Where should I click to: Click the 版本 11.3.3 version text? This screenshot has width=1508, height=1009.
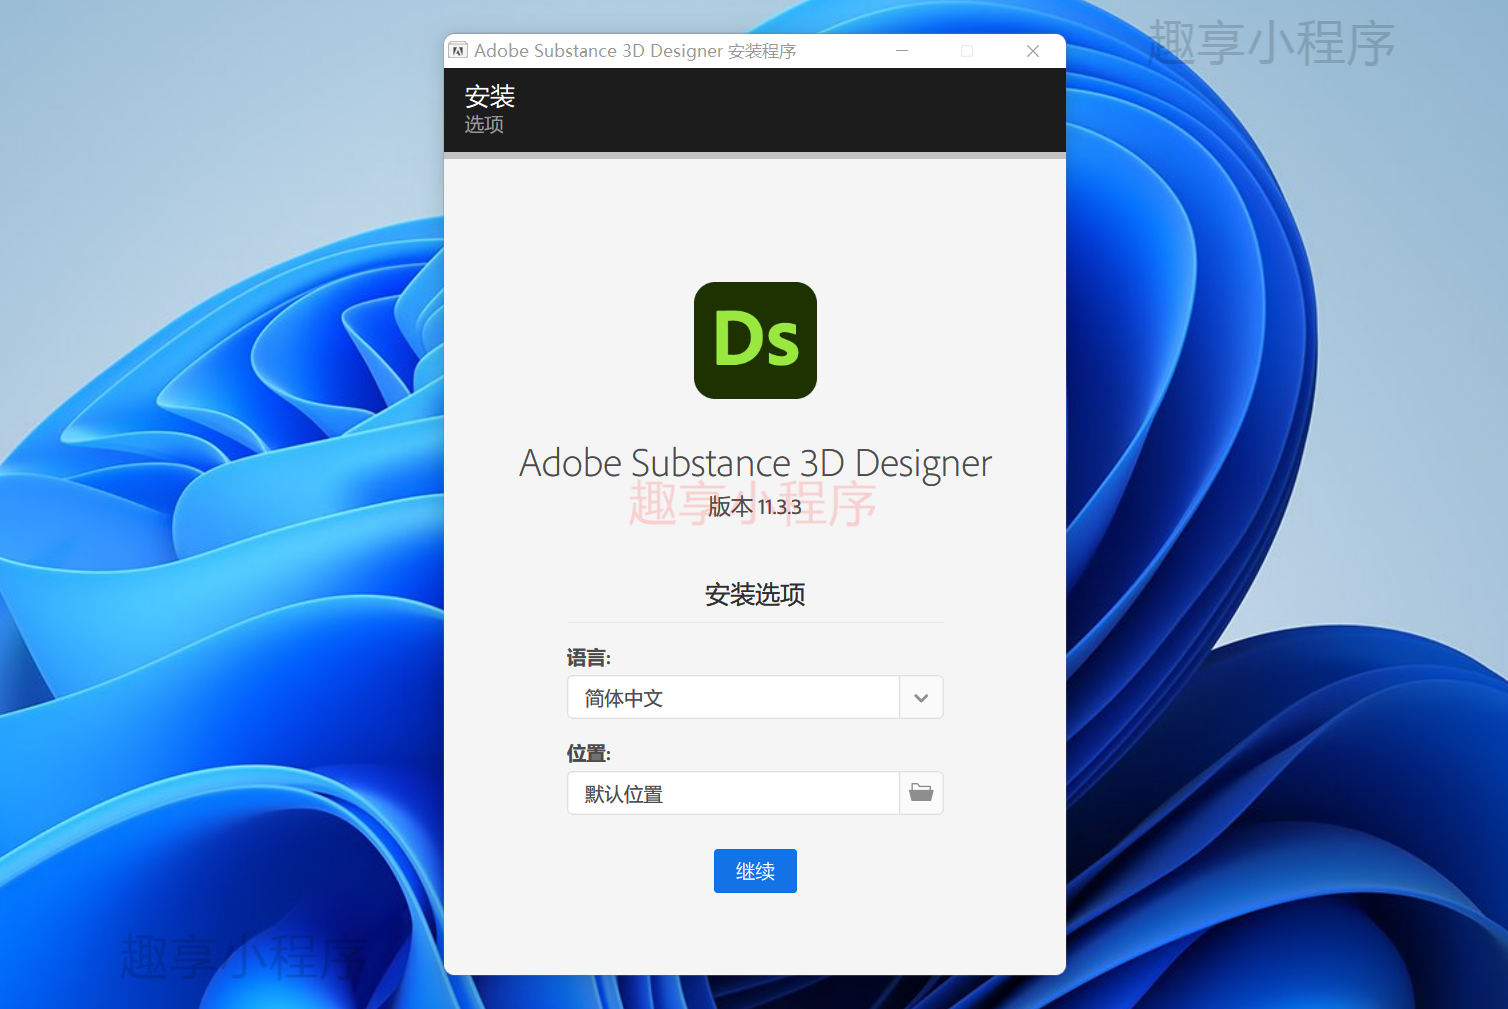click(x=755, y=507)
